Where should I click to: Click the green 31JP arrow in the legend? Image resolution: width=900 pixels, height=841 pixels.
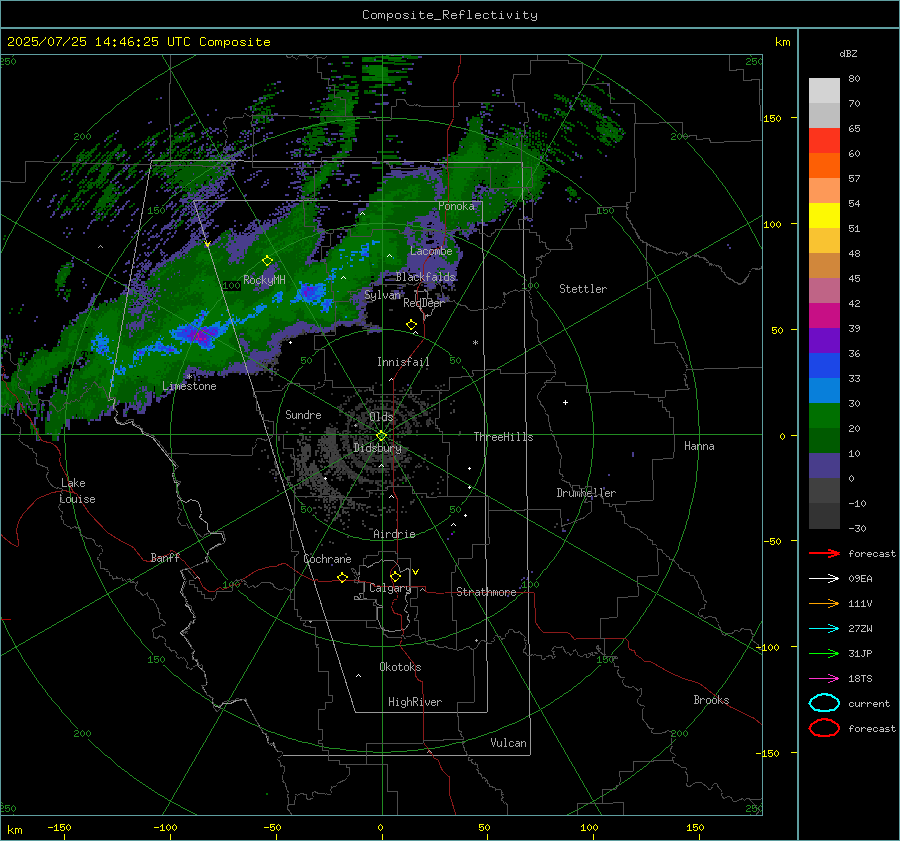click(x=824, y=653)
